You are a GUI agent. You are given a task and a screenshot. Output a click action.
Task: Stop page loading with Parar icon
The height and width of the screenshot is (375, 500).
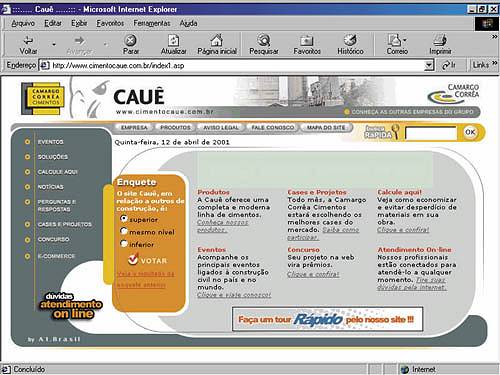(130, 41)
